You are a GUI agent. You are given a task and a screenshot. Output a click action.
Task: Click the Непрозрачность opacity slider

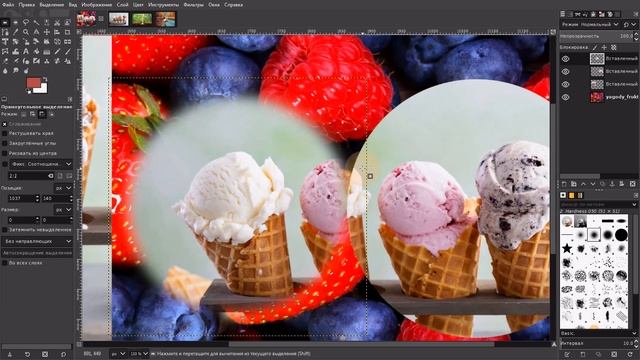[x=596, y=36]
